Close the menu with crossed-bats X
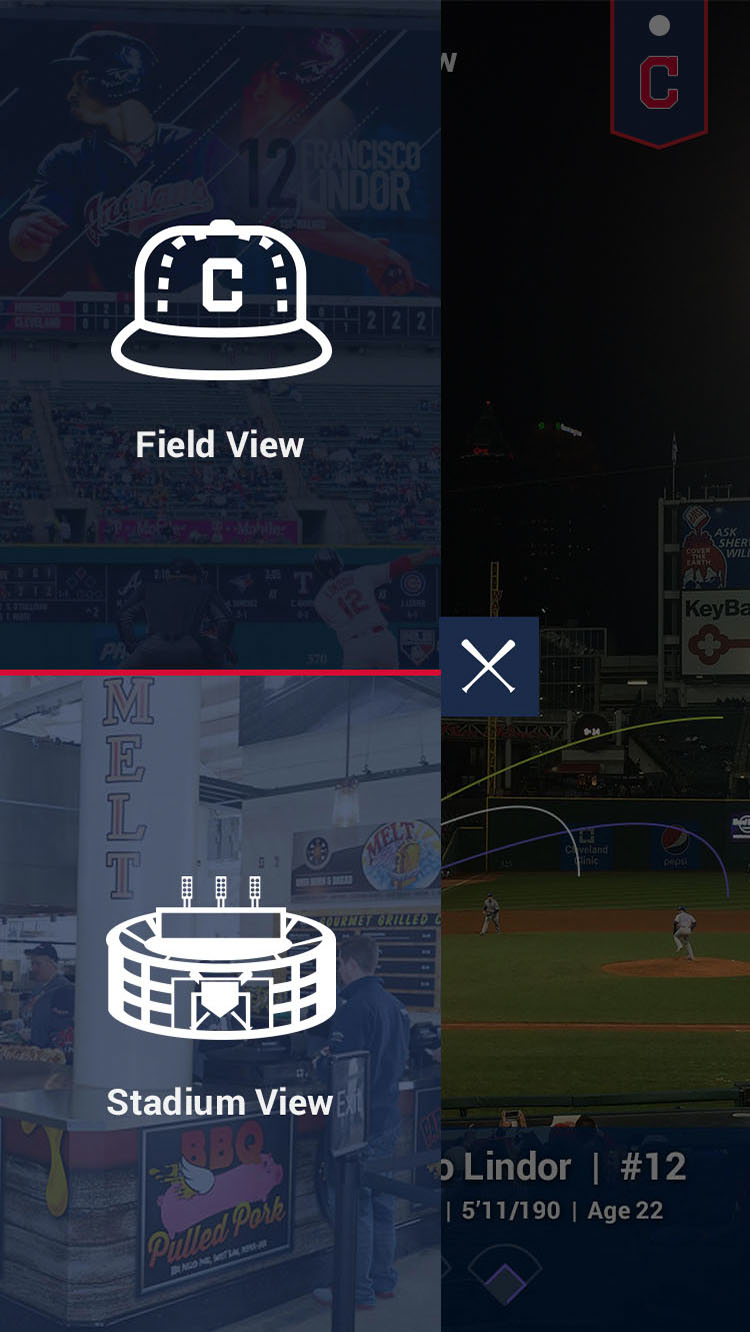The width and height of the screenshot is (750, 1332). (x=489, y=666)
